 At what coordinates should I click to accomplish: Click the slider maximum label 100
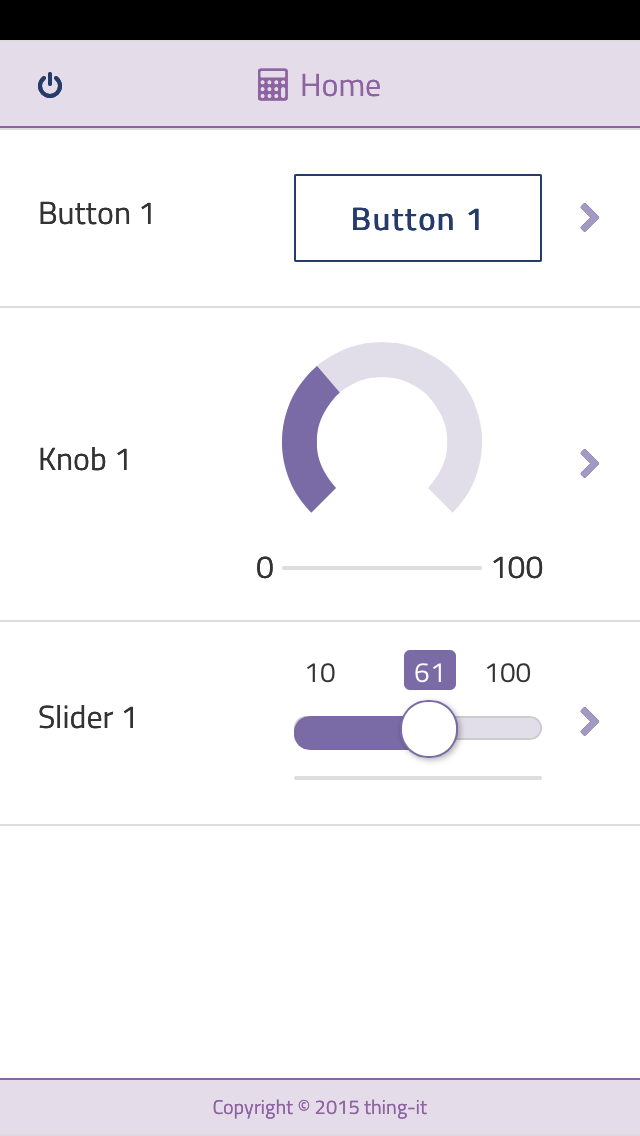508,673
